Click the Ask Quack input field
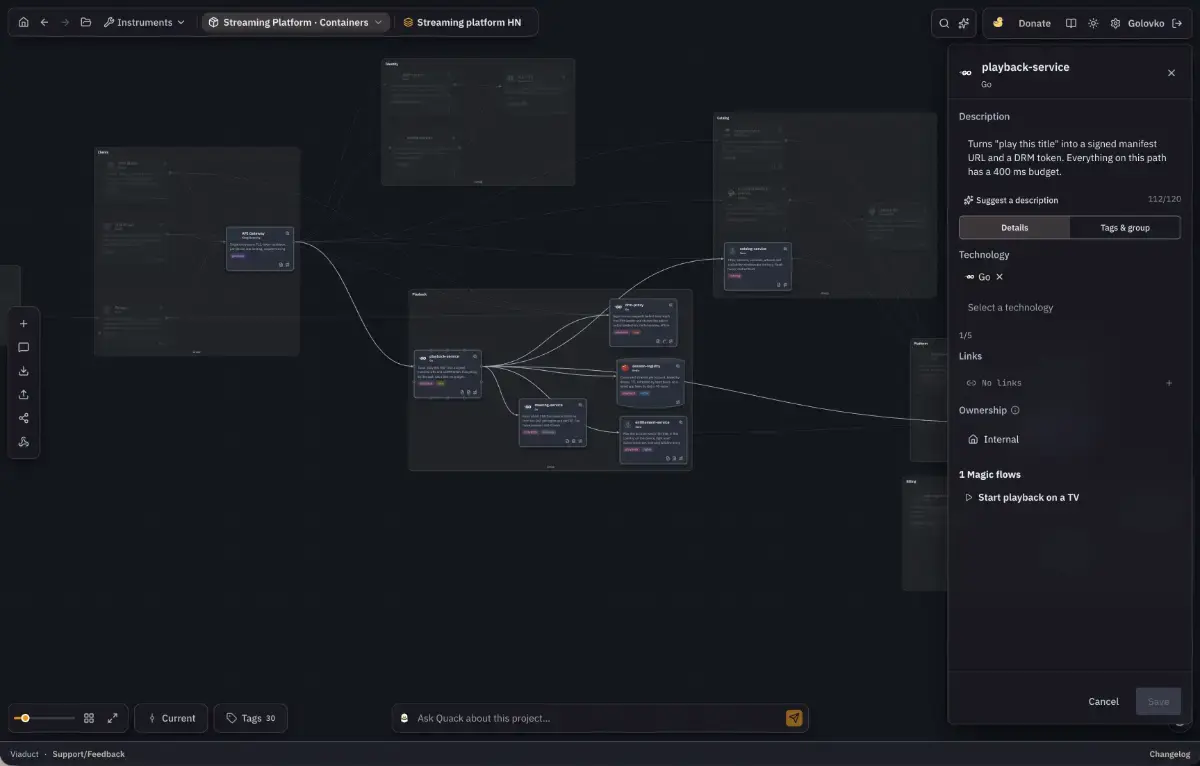This screenshot has height=766, width=1200. (597, 718)
